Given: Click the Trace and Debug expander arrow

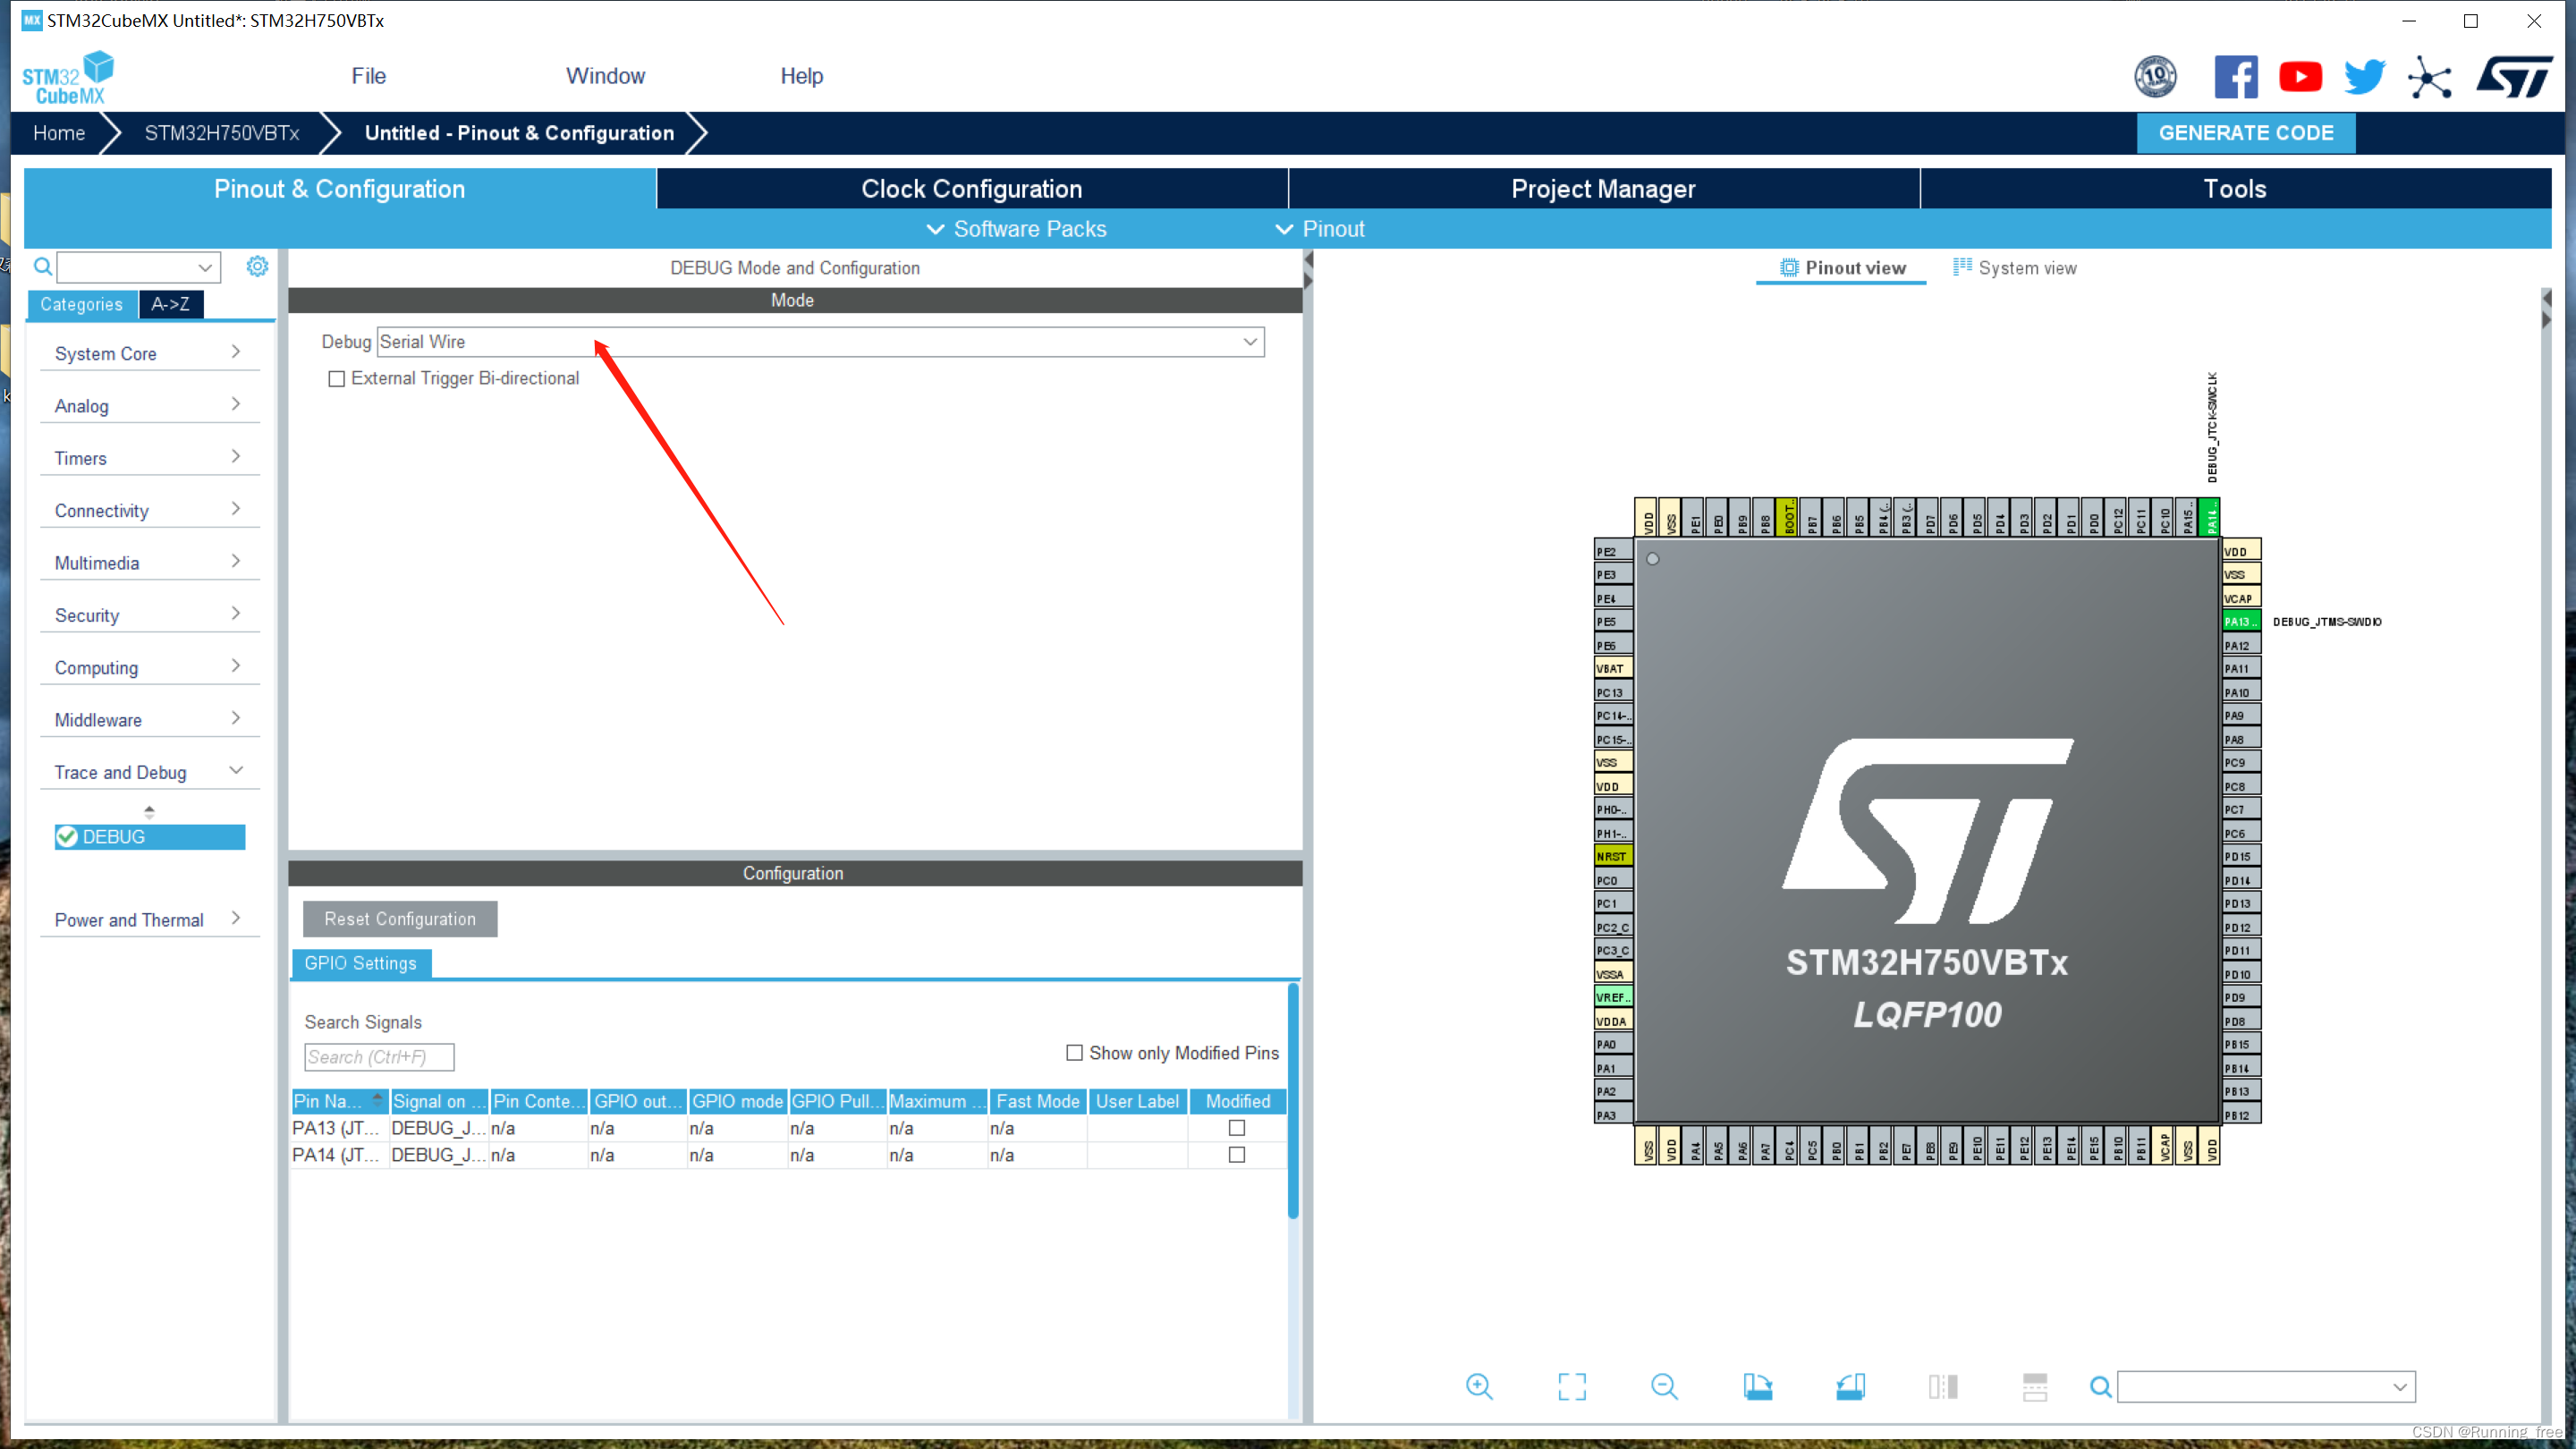Looking at the screenshot, I should pyautogui.click(x=235, y=771).
